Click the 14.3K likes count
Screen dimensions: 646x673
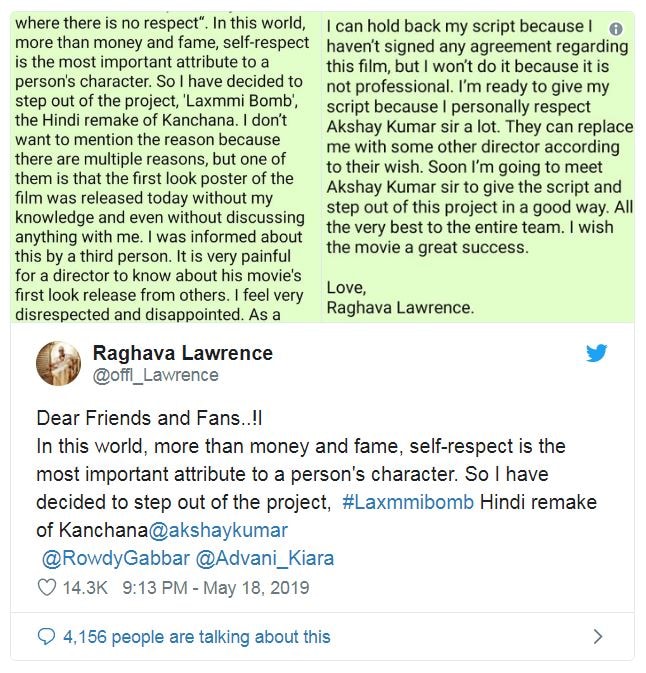click(85, 588)
